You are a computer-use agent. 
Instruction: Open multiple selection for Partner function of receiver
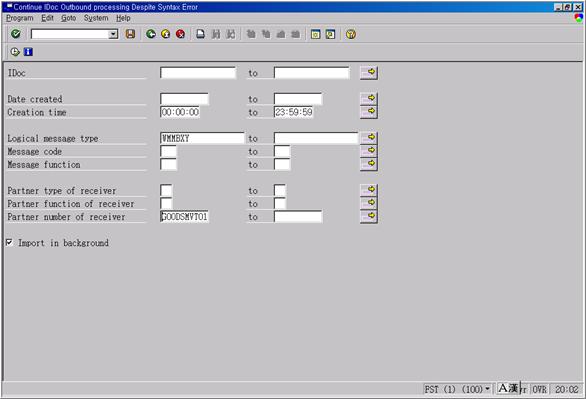pos(369,204)
